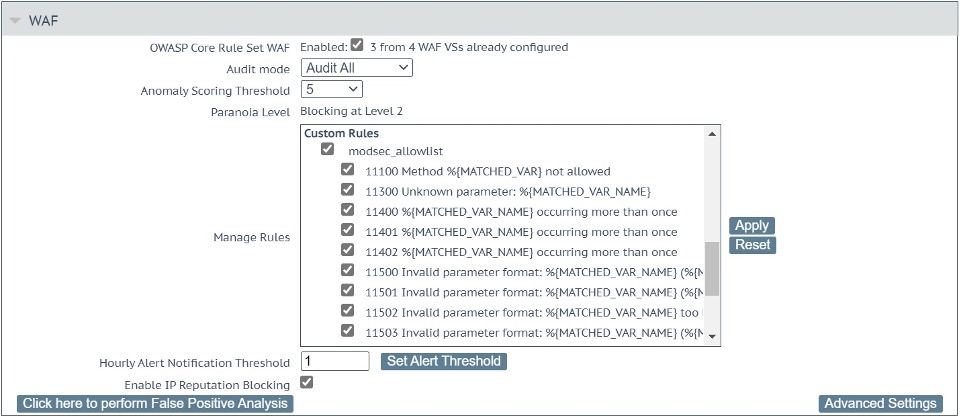The height and width of the screenshot is (416, 960).
Task: Collapse the WAF section triangle
Action: 15,21
